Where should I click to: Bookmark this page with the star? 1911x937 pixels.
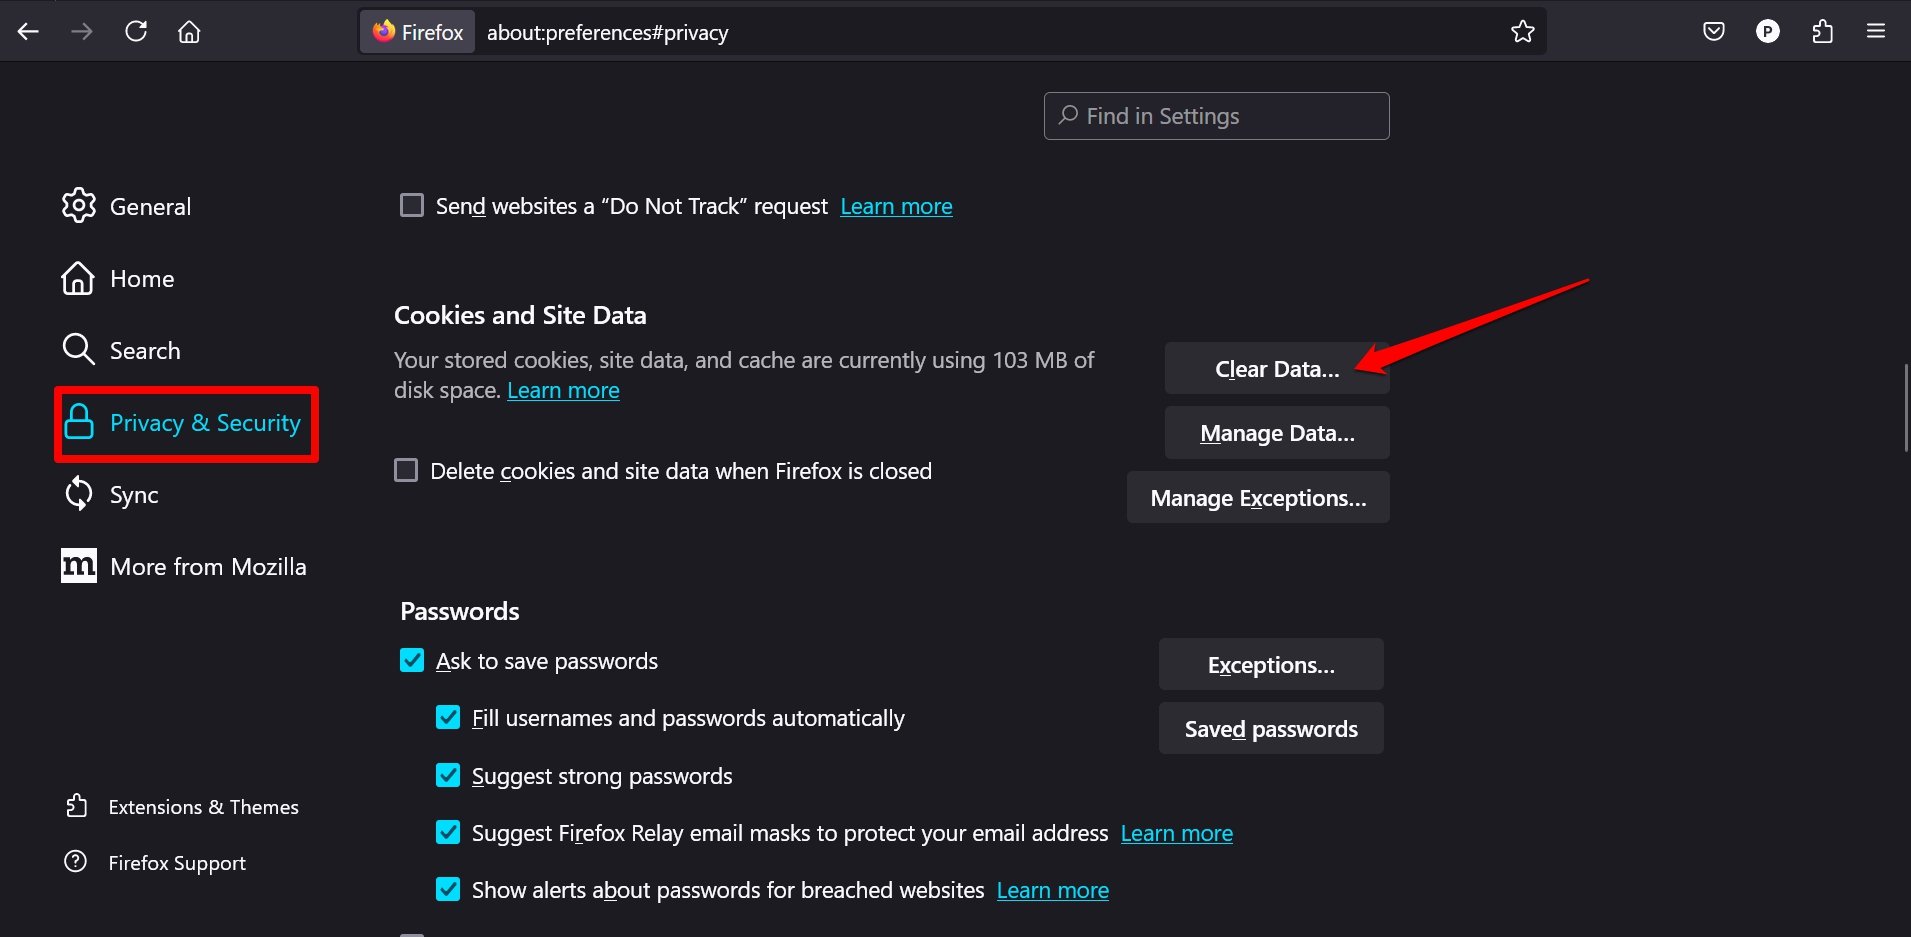pos(1522,32)
